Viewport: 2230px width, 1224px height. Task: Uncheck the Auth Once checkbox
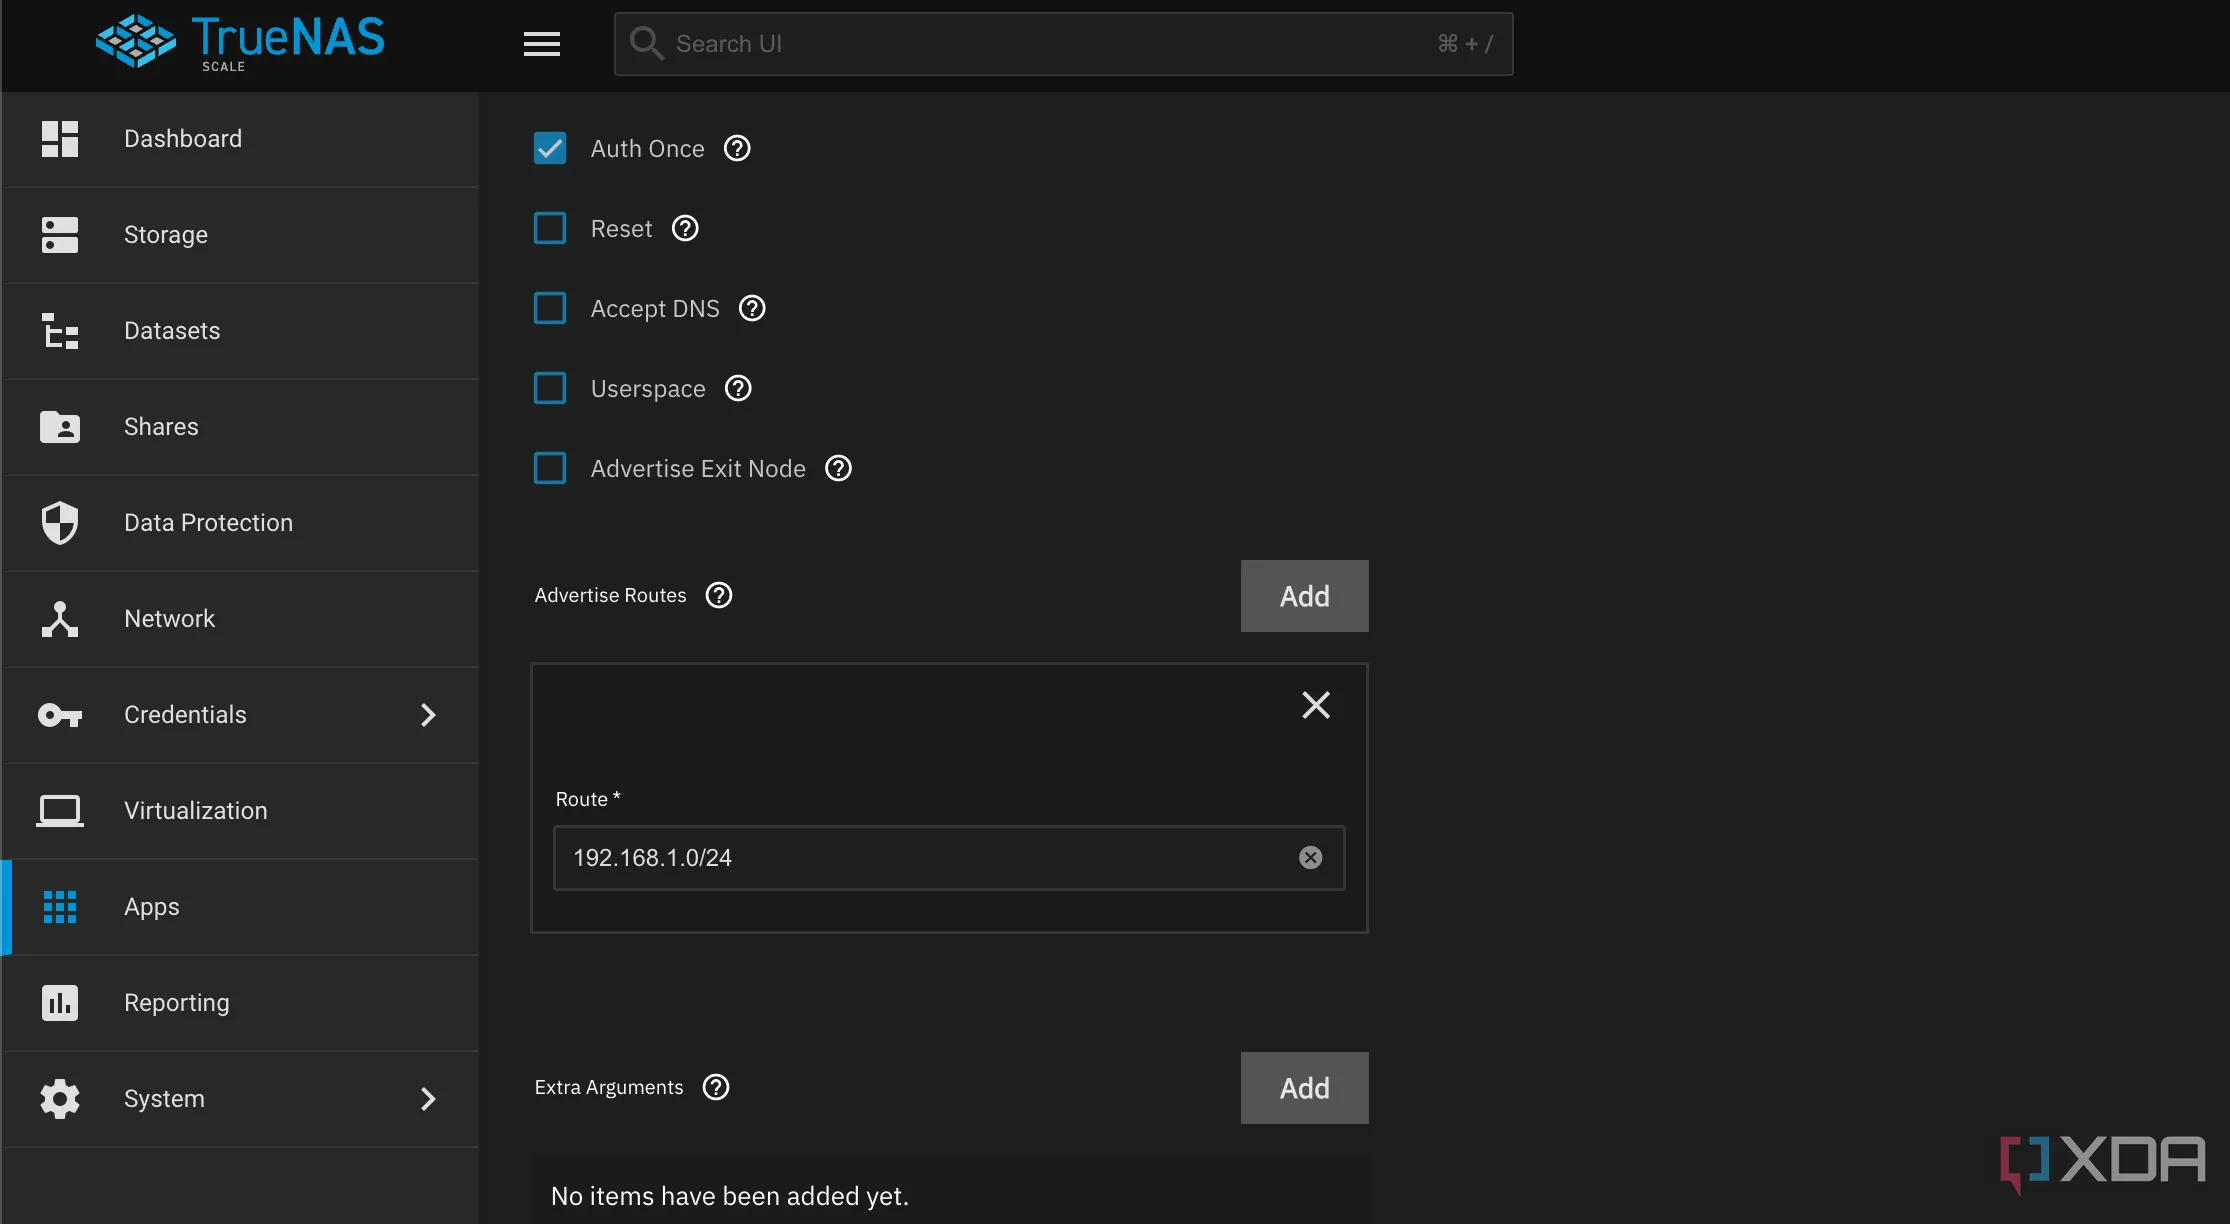click(x=550, y=148)
